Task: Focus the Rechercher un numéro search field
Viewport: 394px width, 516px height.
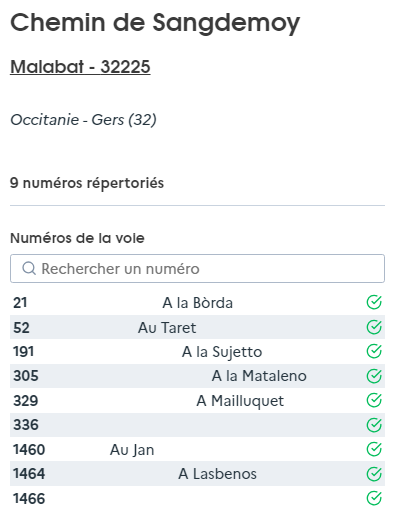Action: click(197, 269)
